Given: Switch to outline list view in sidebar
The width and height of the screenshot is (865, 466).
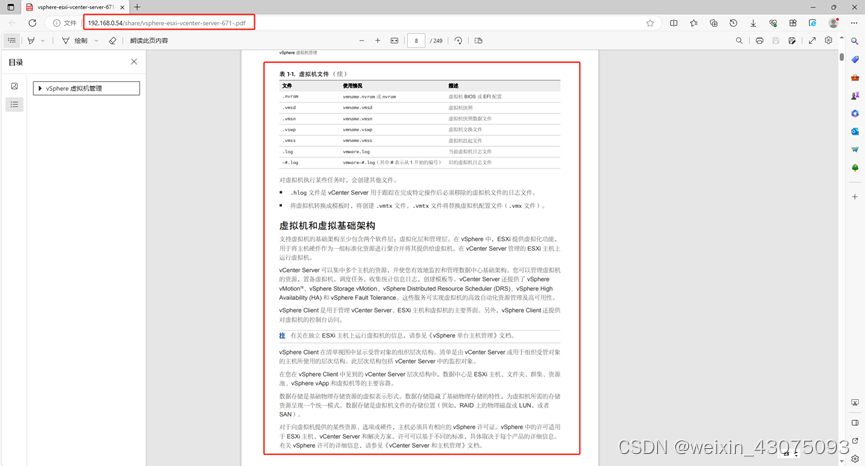Looking at the screenshot, I should 14,104.
